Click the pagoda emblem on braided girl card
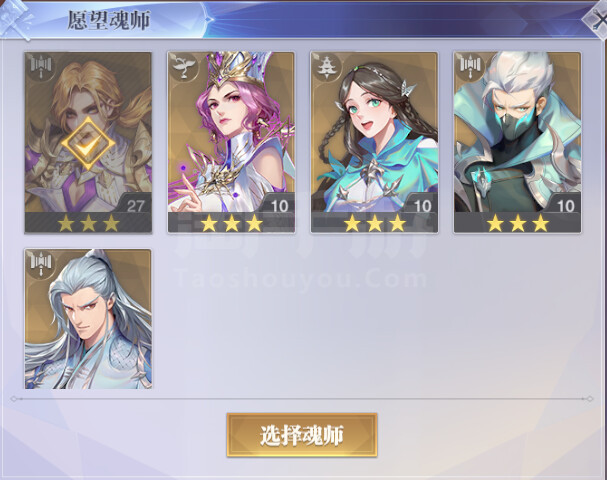The width and height of the screenshot is (607, 480). click(x=327, y=67)
